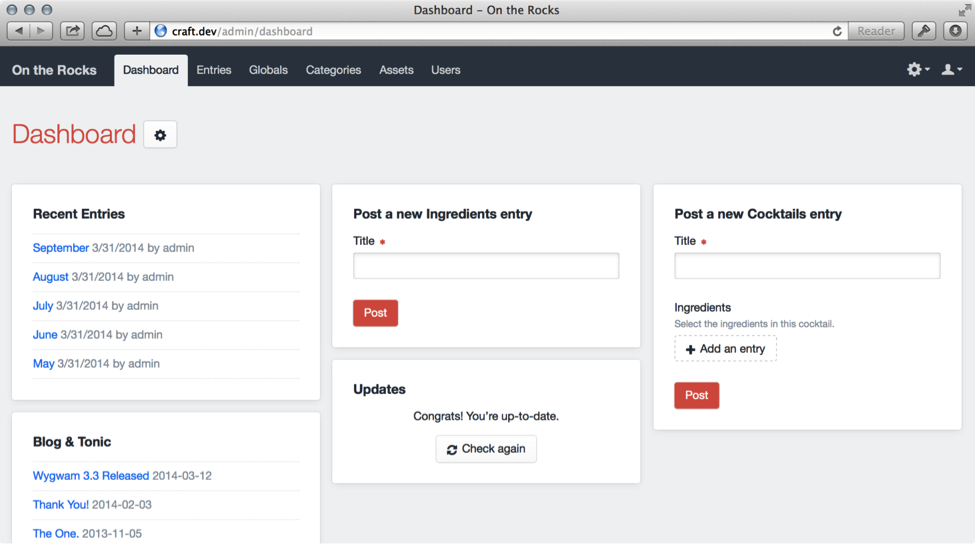Open the Globals nav item
The image size is (975, 544).
[x=268, y=70]
